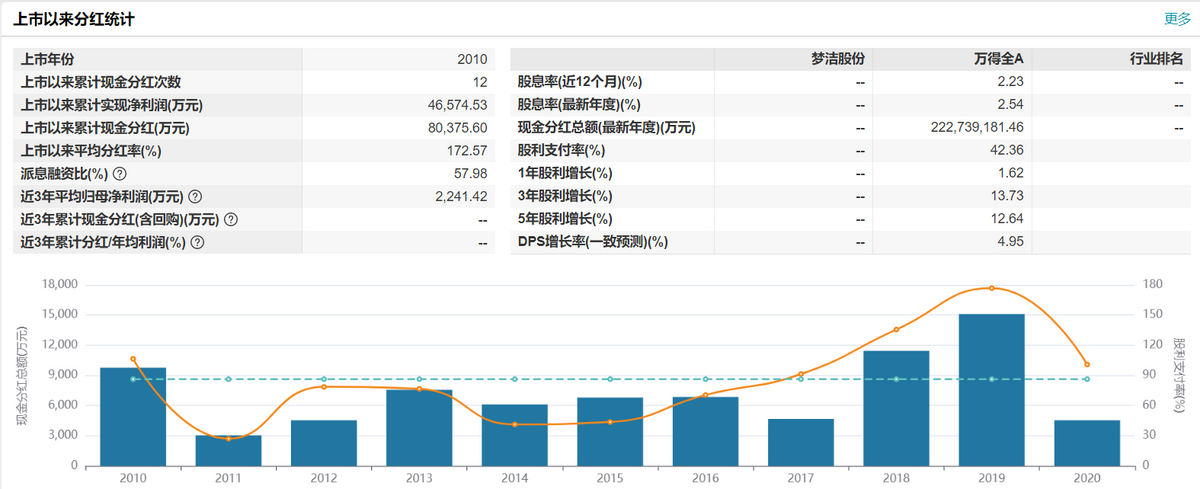Image resolution: width=1200 pixels, height=489 pixels.
Task: Click help icon next to 近3年平均归母净利润(万元)
Action: coord(195,197)
